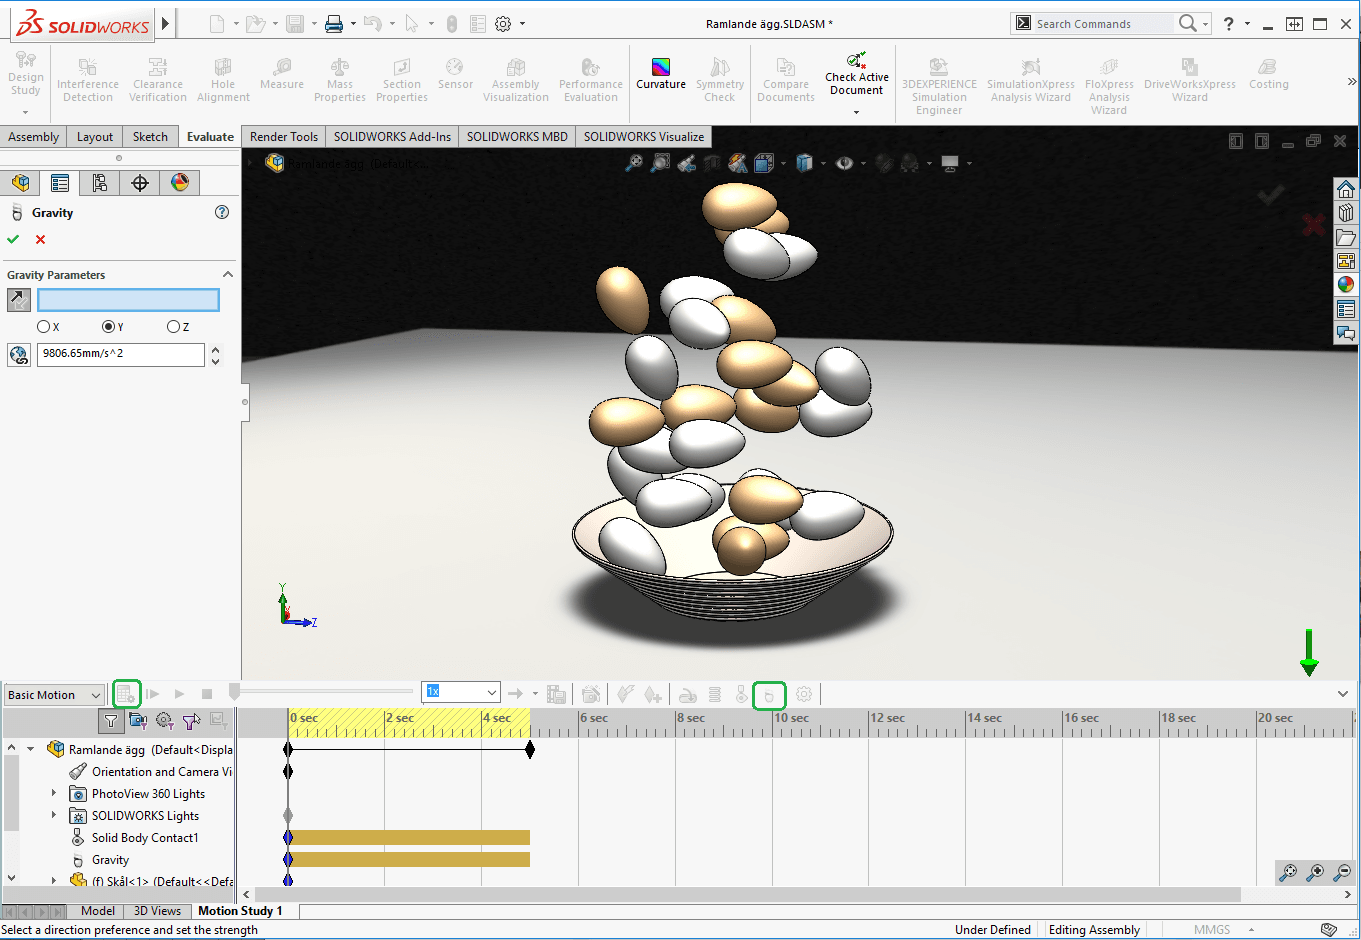Open Check Active Document tool
Viewport: 1361px width, 940px height.
click(x=856, y=75)
